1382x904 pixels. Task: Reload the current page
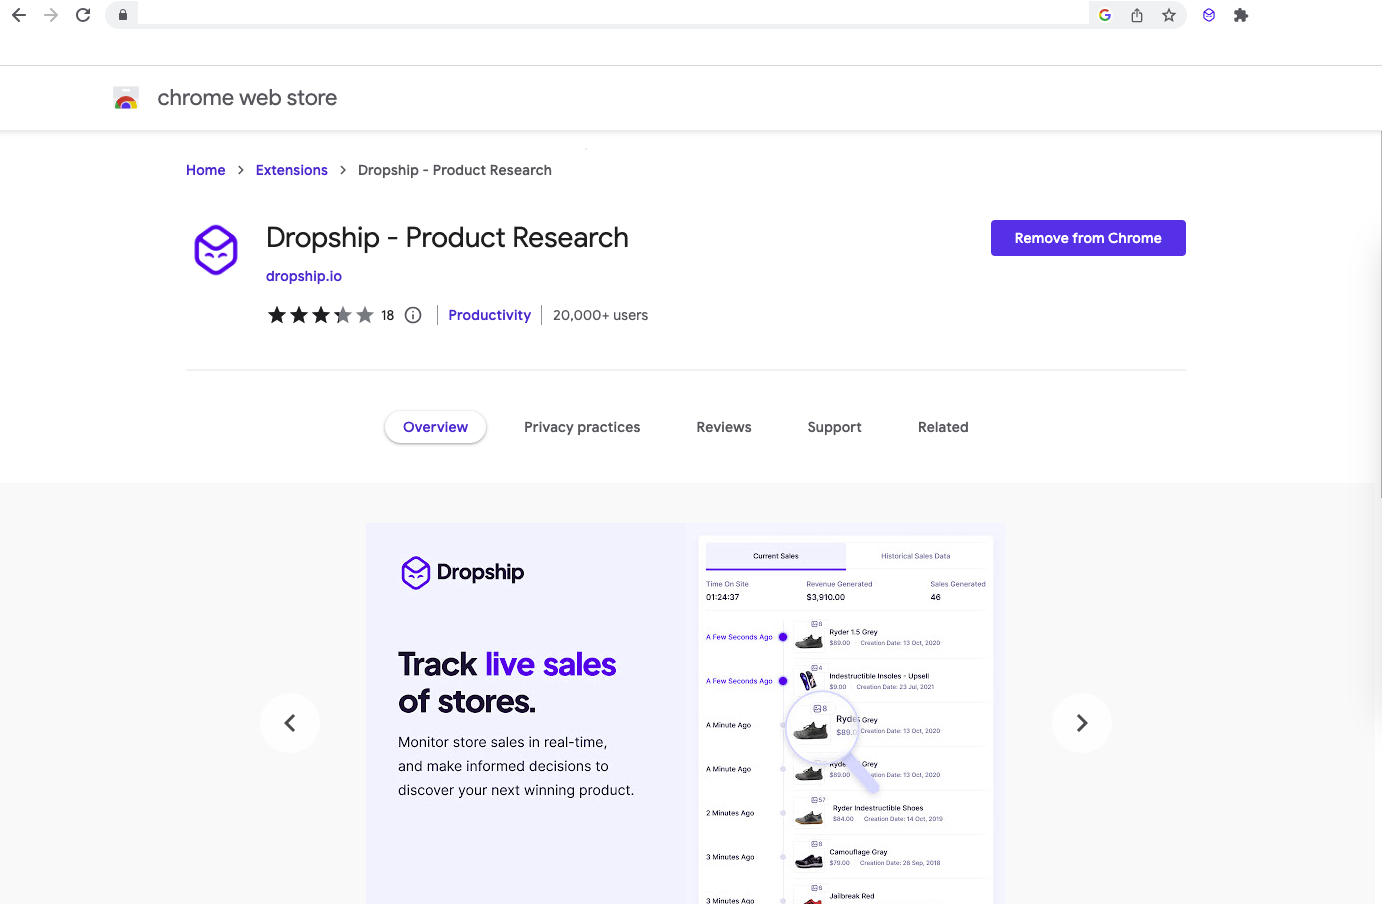tap(83, 15)
